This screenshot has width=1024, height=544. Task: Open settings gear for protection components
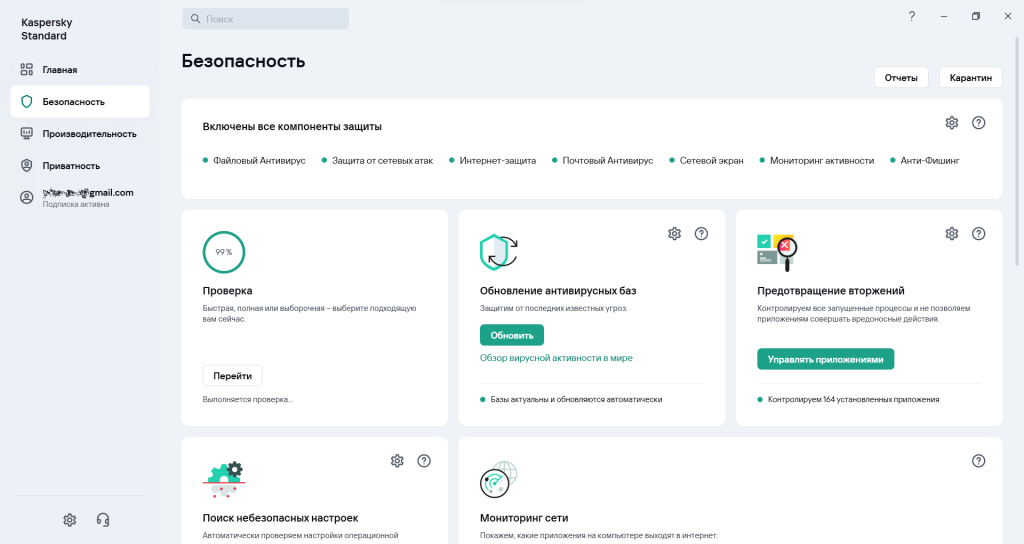pos(951,123)
